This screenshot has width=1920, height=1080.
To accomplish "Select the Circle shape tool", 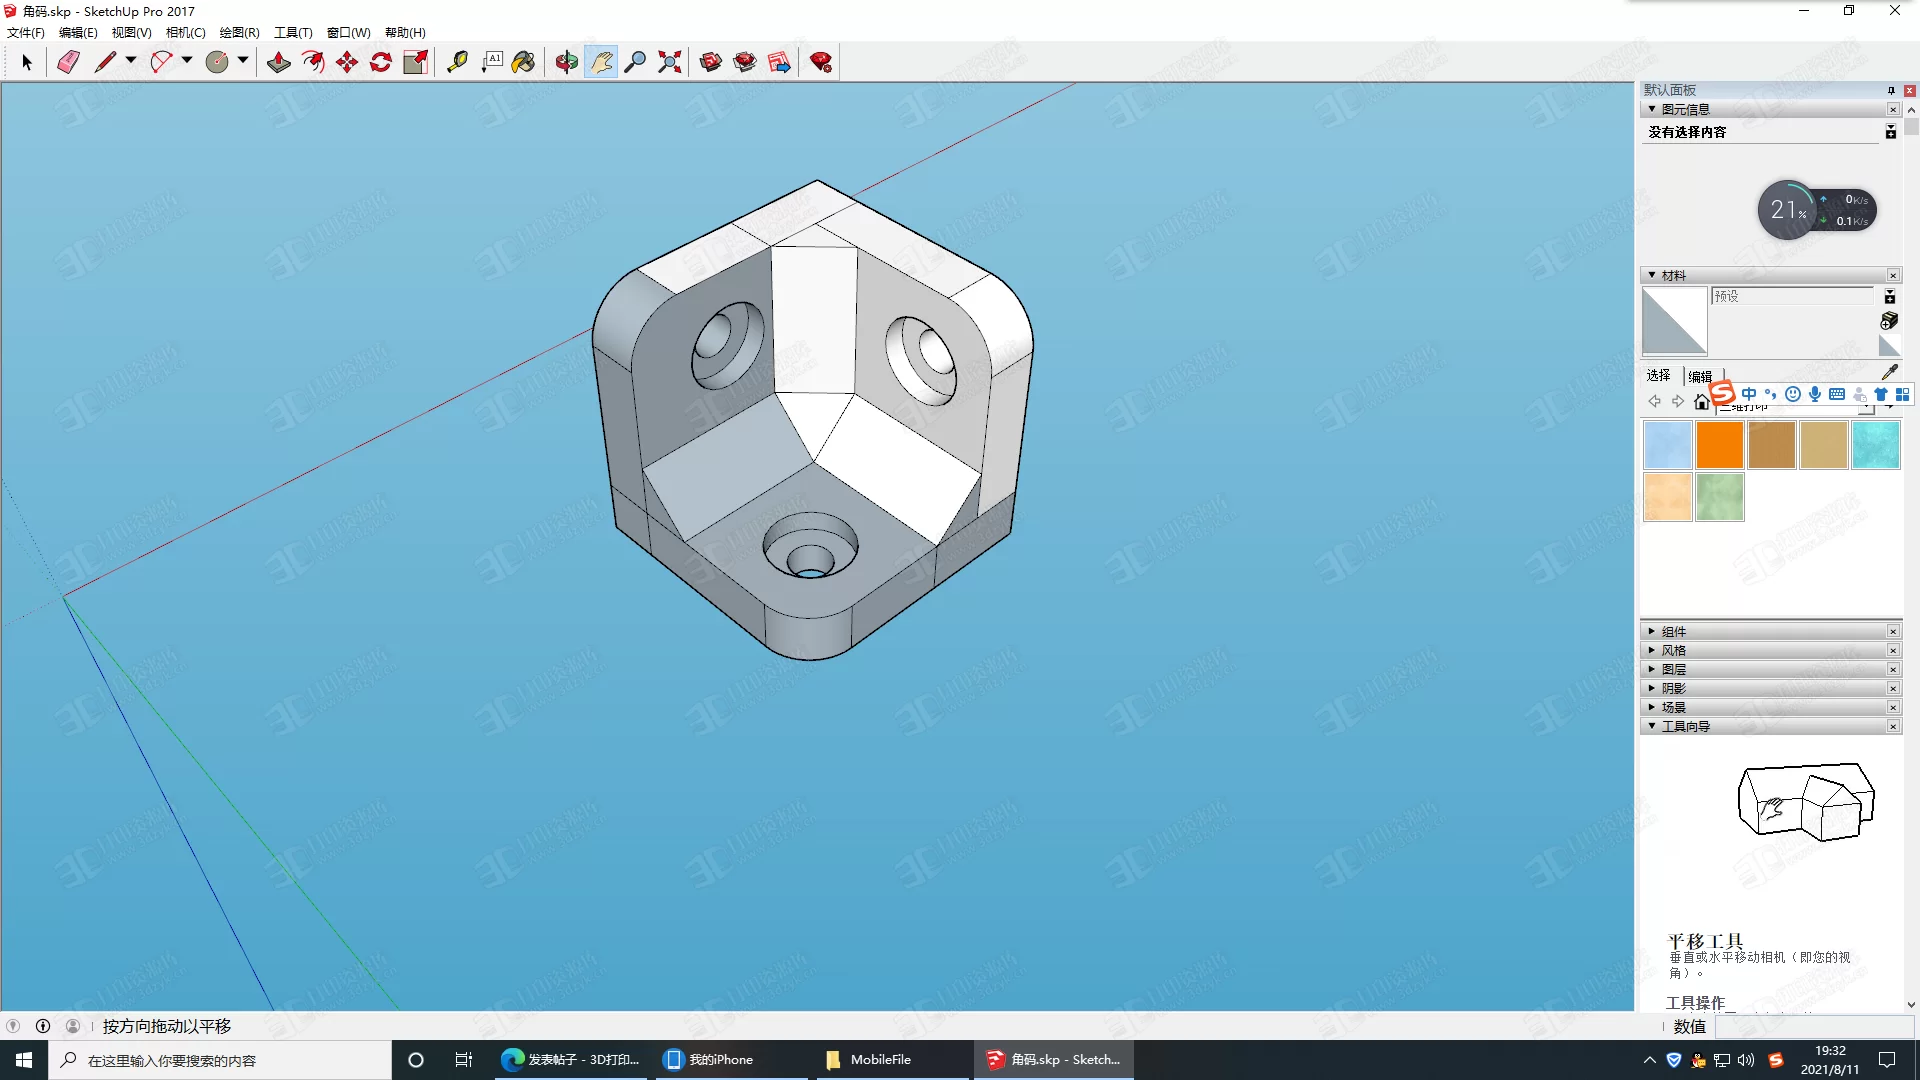I will point(217,62).
